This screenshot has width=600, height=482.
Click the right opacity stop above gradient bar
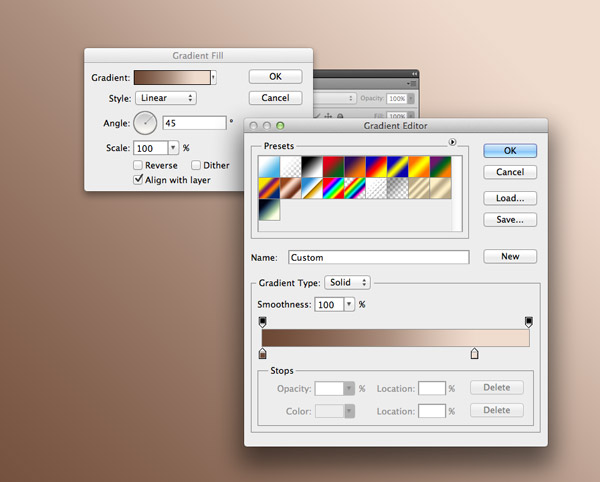click(x=529, y=321)
